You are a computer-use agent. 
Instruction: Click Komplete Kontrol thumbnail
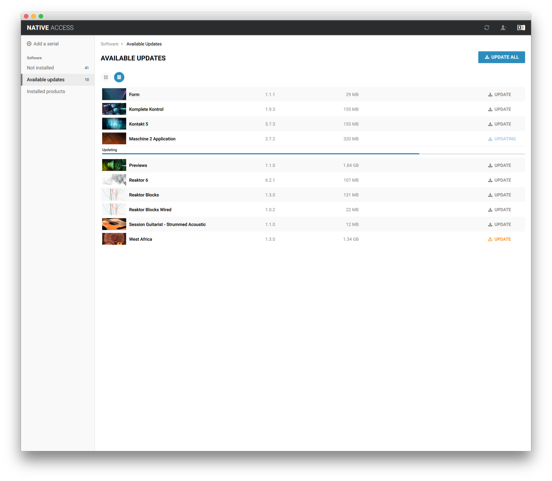tap(114, 109)
